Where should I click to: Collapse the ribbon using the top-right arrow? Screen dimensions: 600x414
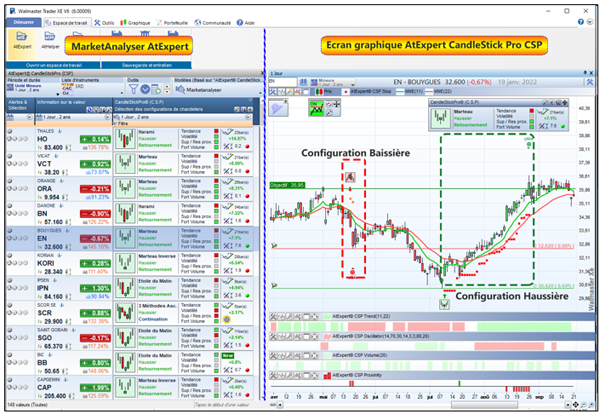coord(591,22)
